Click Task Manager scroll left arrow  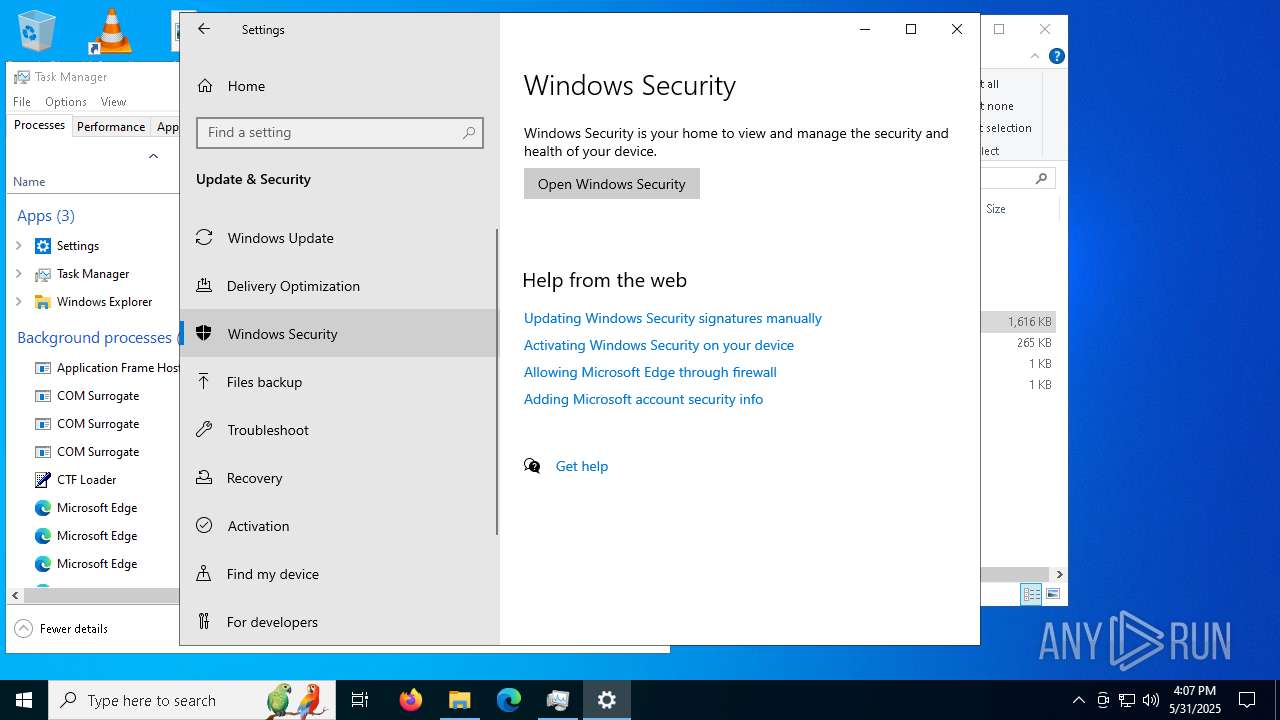[15, 595]
